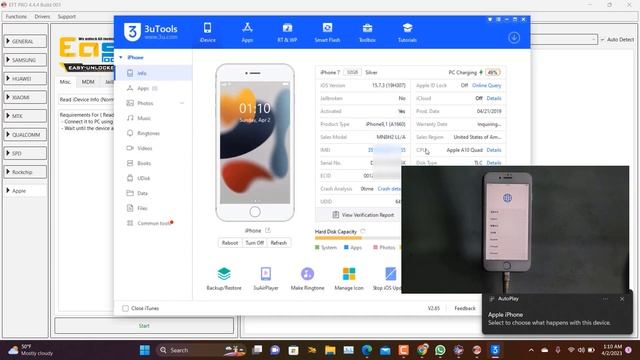Launch Make Ringtone tool

pyautogui.click(x=307, y=279)
